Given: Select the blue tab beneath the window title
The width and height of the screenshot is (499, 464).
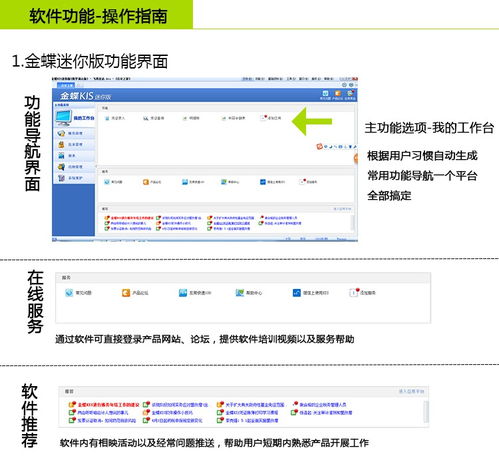Looking at the screenshot, I should [66, 85].
